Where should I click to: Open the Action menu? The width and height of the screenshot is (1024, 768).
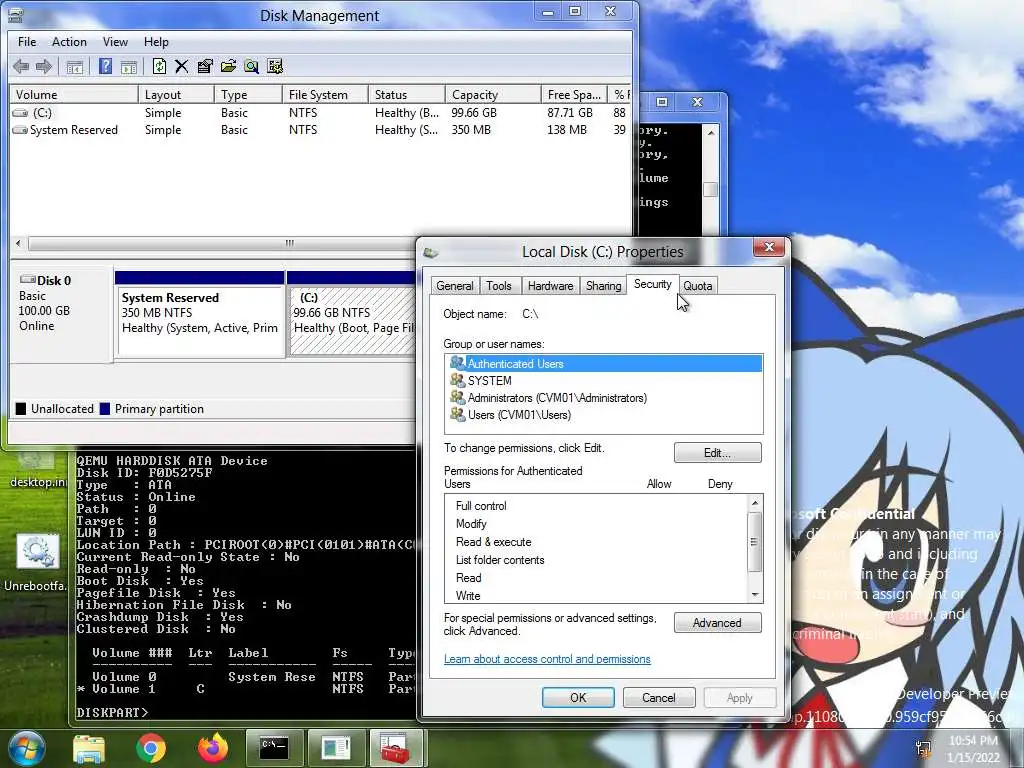[x=69, y=42]
